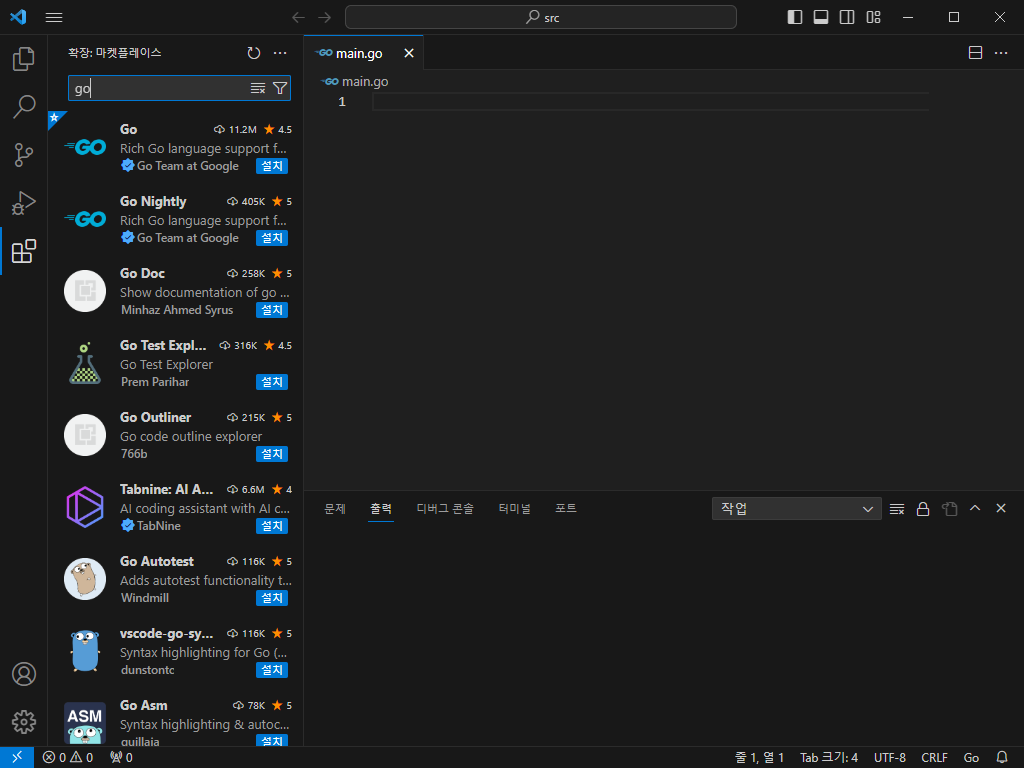Select the main.go editor tab
The width and height of the screenshot is (1024, 768).
point(364,53)
